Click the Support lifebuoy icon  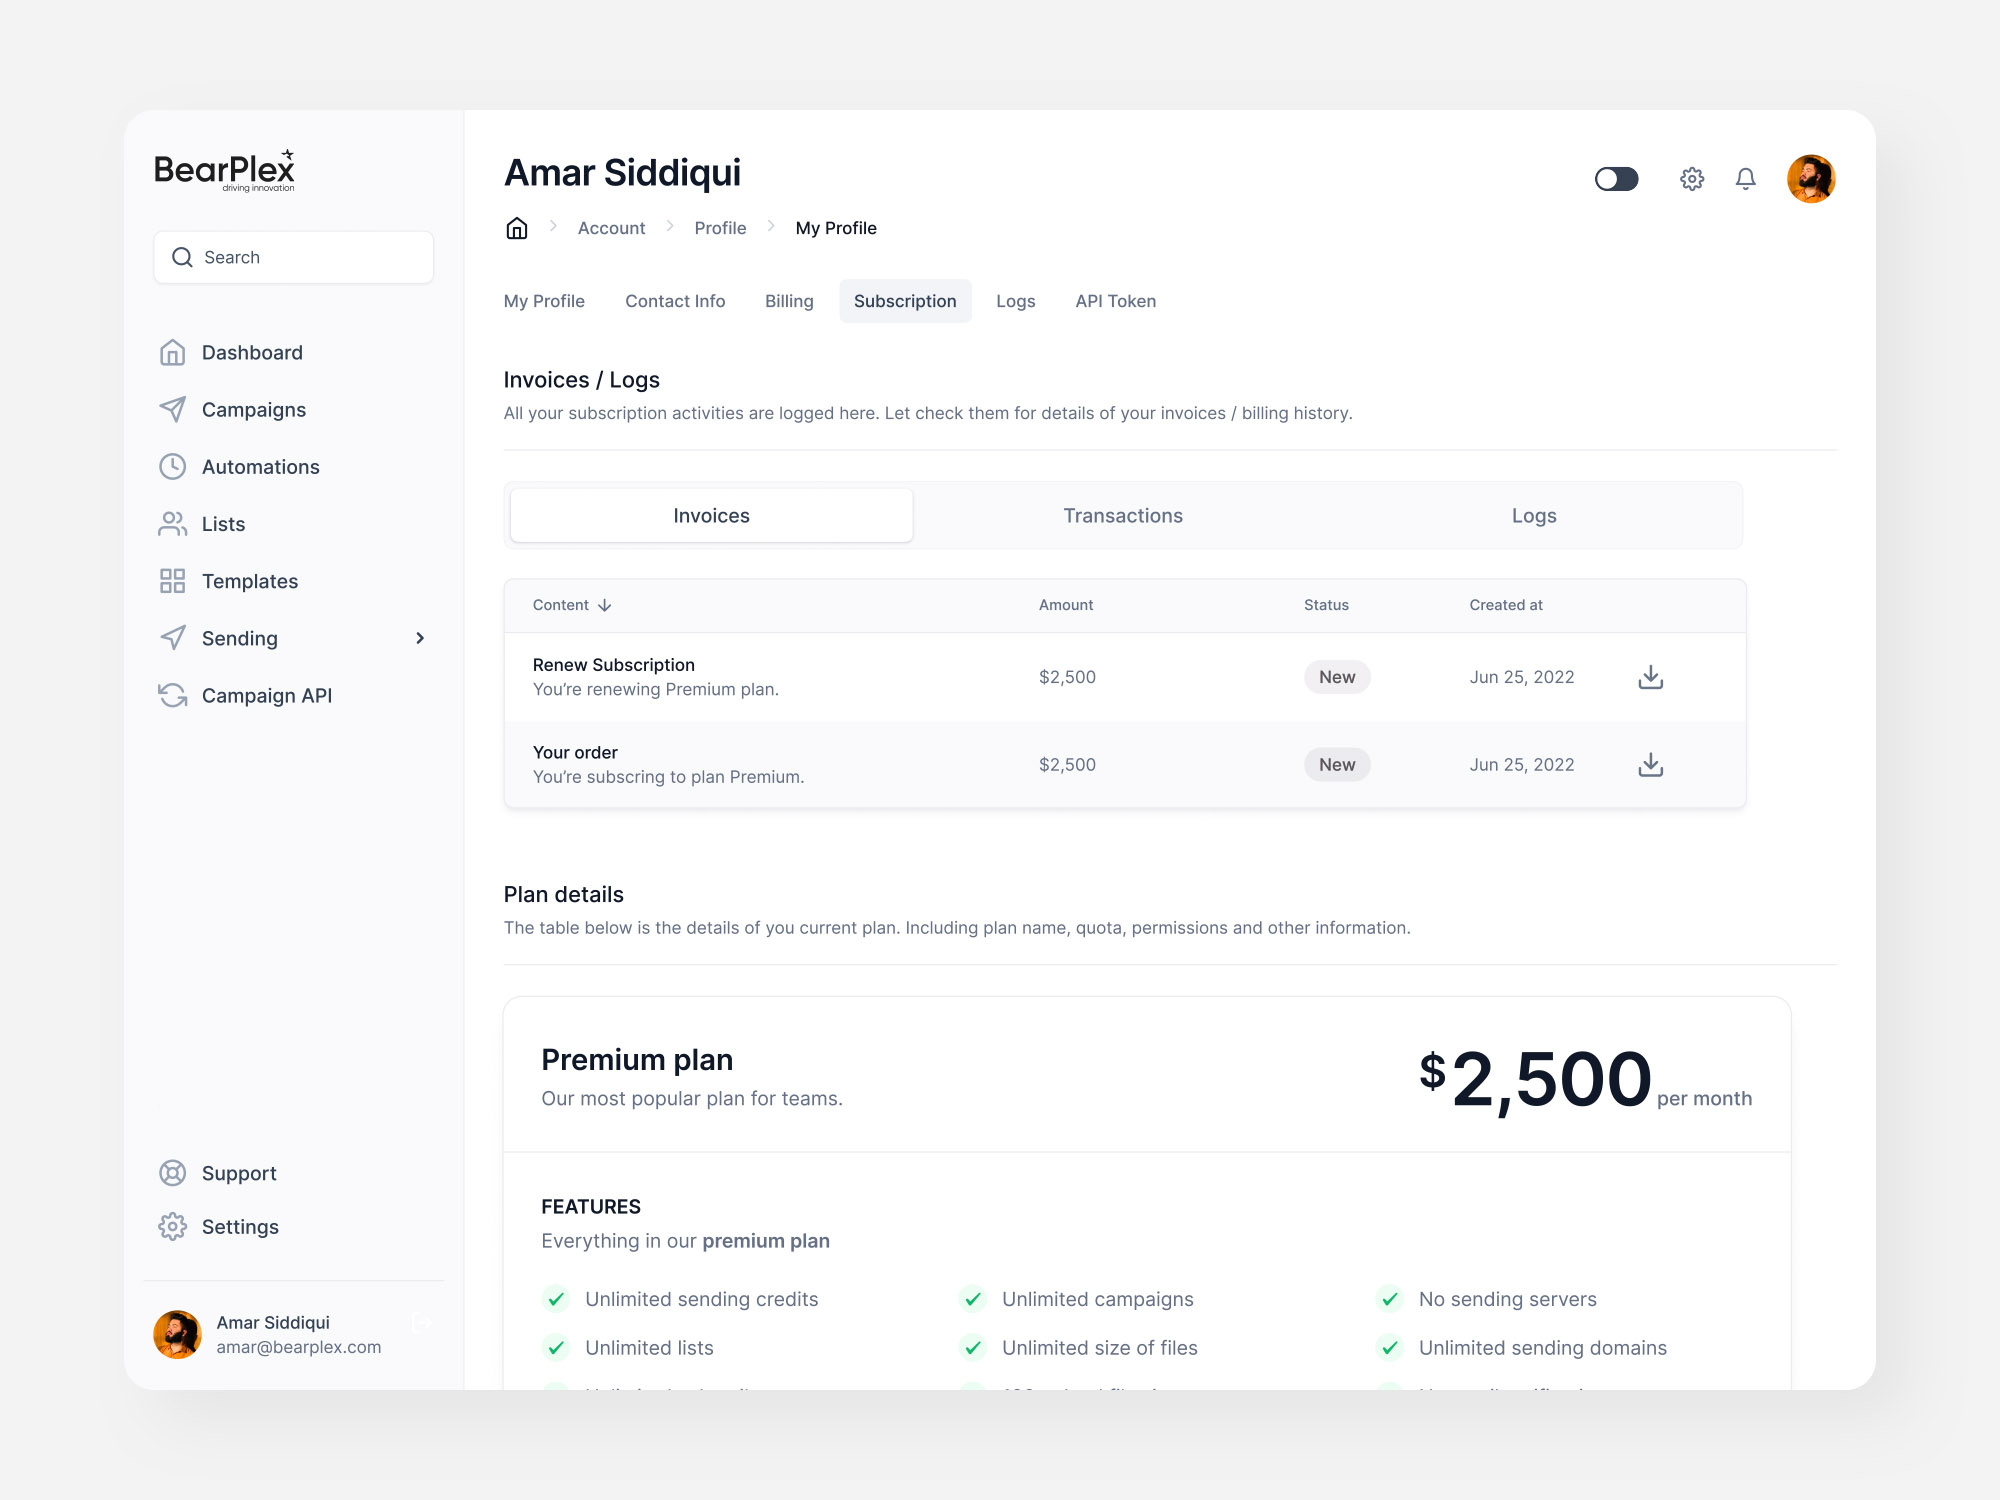coord(172,1173)
